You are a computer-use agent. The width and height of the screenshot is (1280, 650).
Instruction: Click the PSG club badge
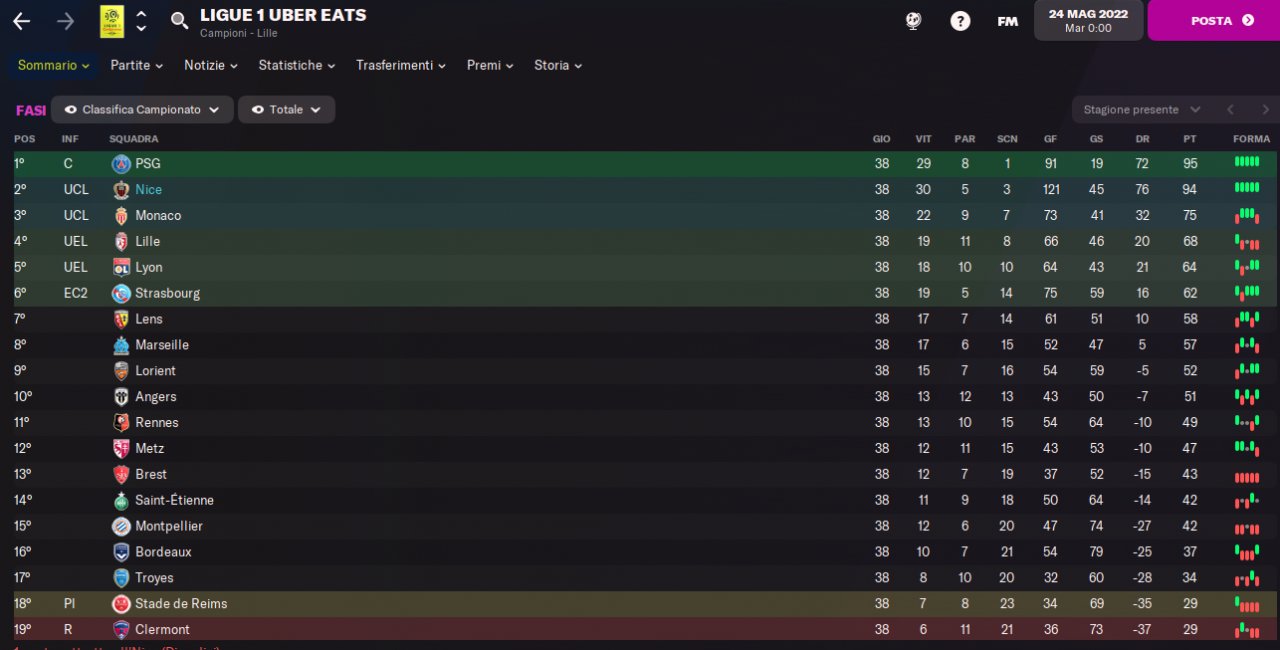[x=121, y=164]
